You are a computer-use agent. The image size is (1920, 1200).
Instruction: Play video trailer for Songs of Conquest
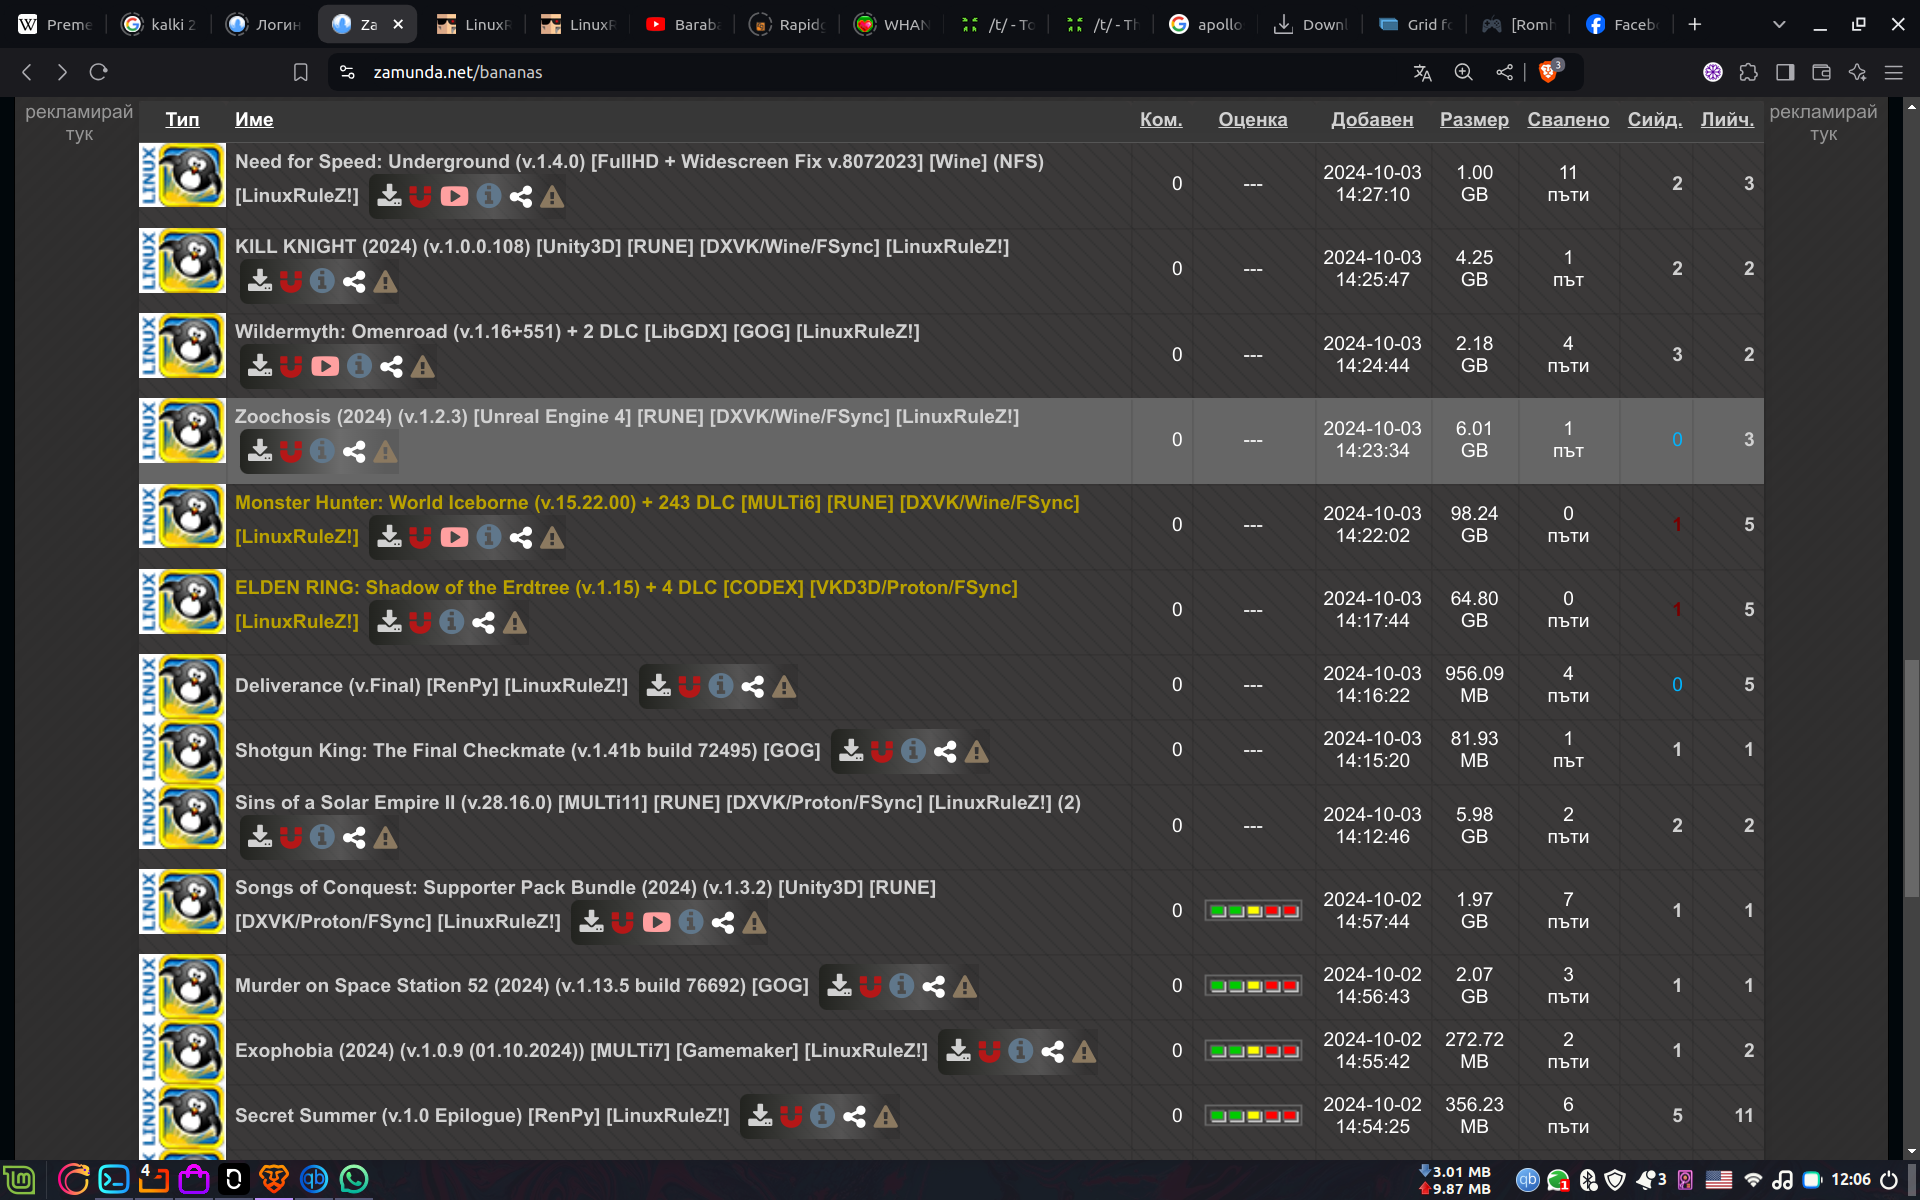pos(656,922)
